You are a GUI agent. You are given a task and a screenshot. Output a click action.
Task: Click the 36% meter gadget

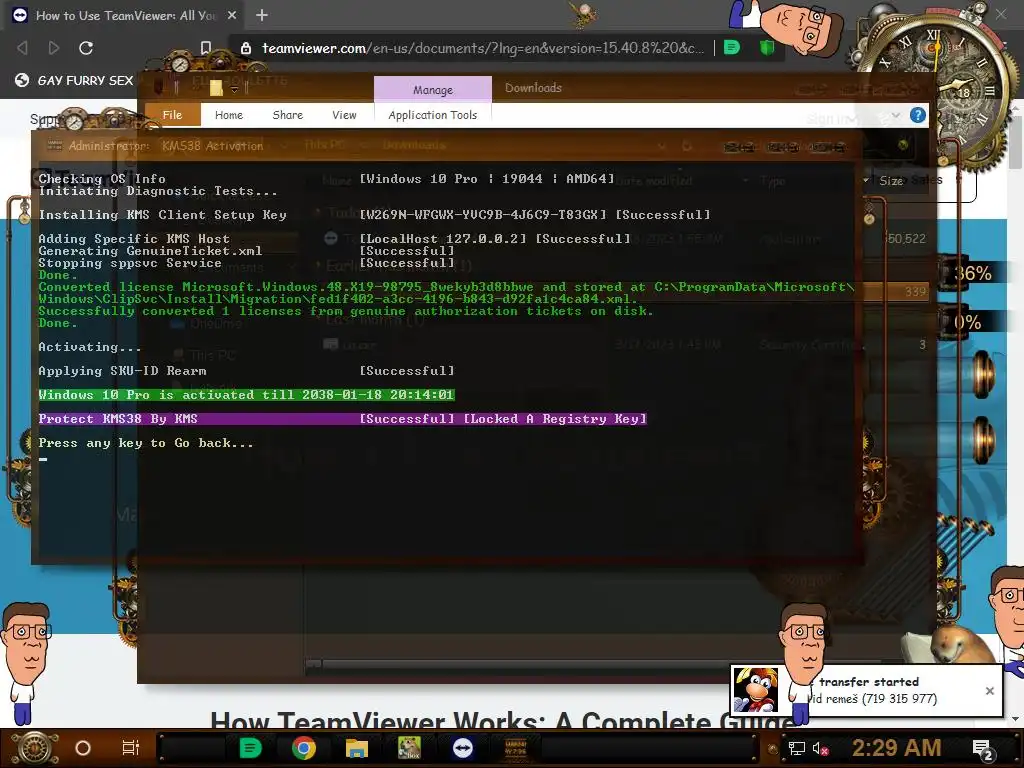pyautogui.click(x=972, y=273)
